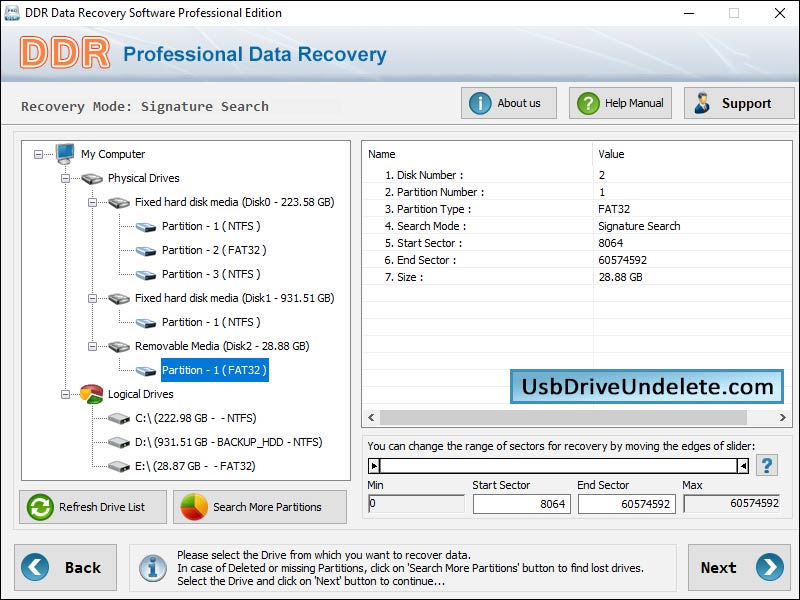This screenshot has width=800, height=600.
Task: Click the Logical Drives pie chart icon
Action: click(91, 394)
